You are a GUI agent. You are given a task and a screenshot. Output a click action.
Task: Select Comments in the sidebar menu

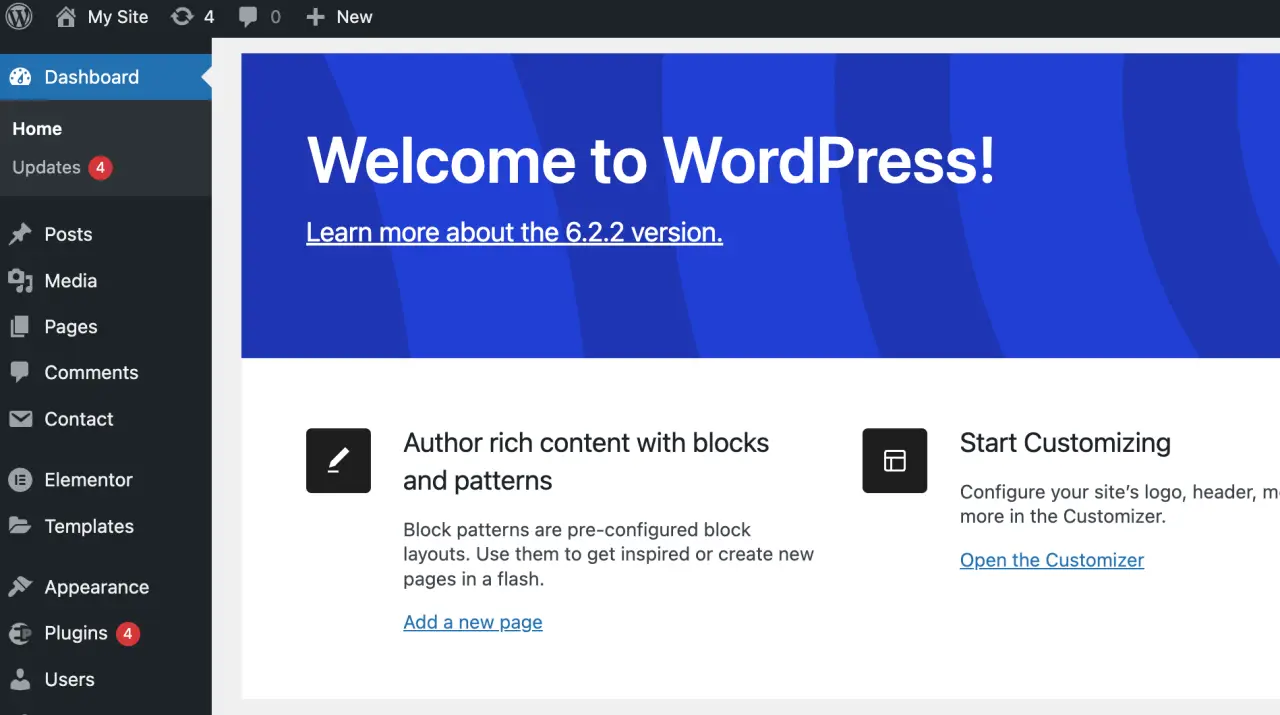[x=91, y=372]
